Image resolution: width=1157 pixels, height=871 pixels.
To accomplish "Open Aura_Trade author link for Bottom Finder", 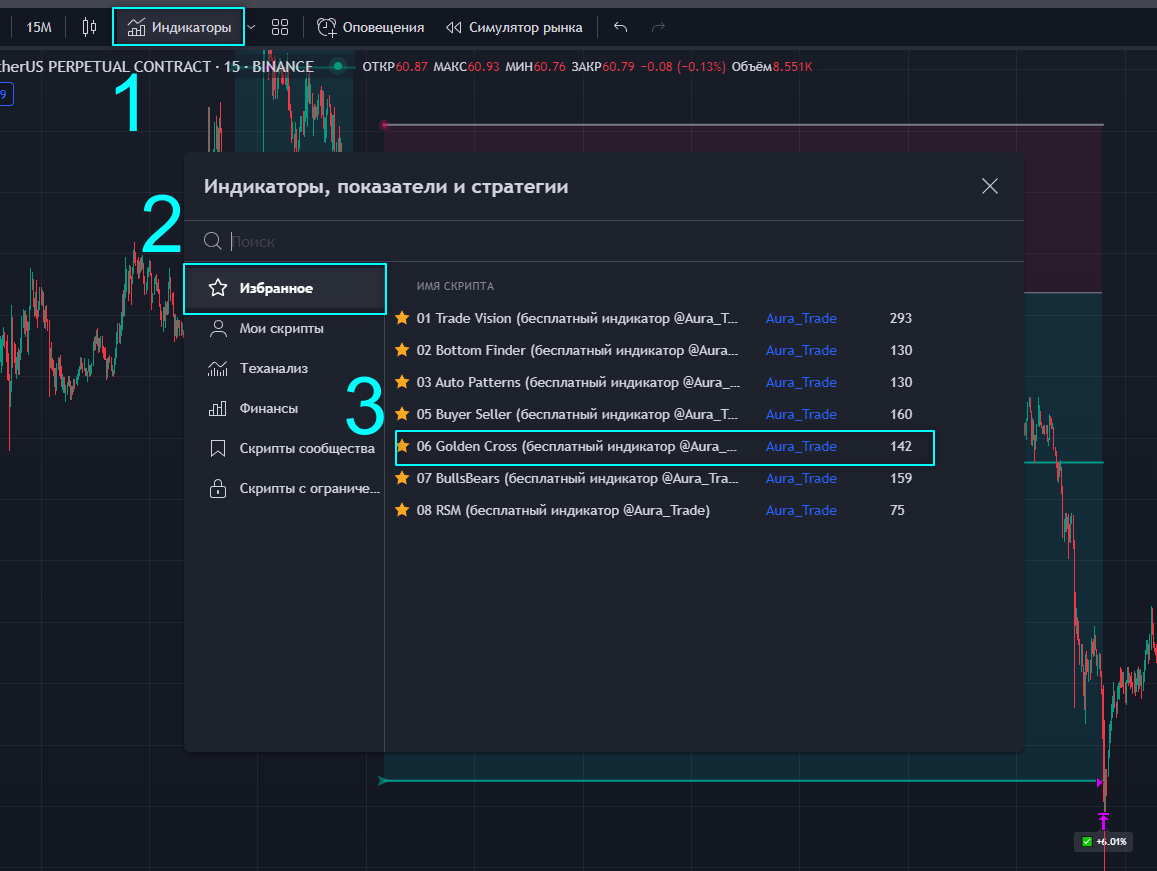I will tap(801, 350).
